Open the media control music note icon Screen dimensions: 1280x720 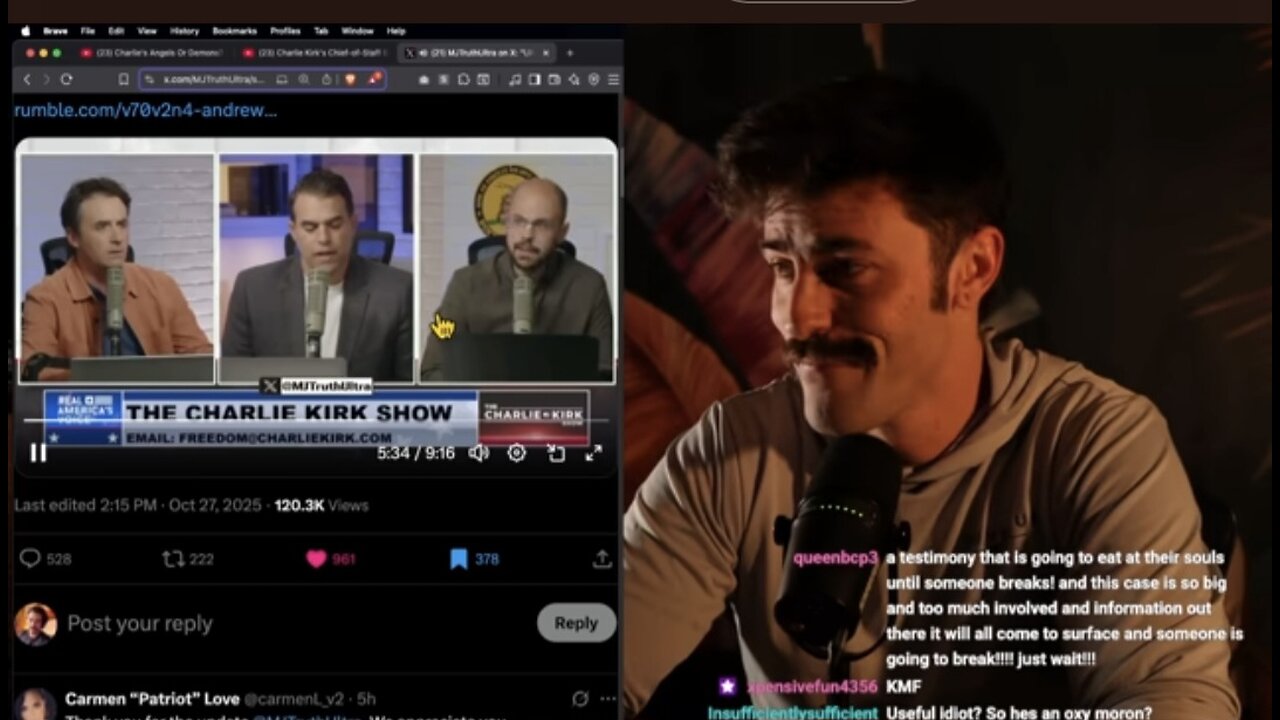(x=515, y=79)
